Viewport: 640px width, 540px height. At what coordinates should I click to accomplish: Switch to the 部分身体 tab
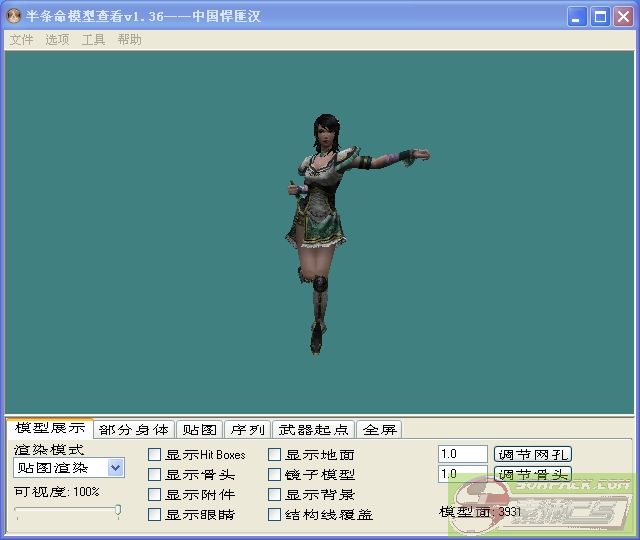point(134,430)
